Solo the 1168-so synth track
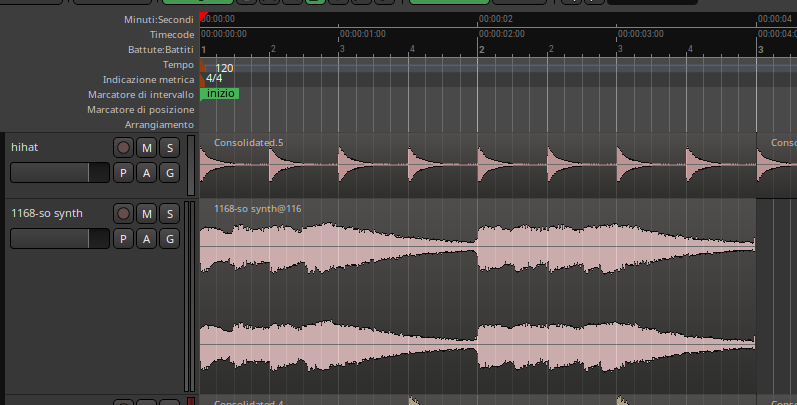Screen dimensions: 797x405 169,214
